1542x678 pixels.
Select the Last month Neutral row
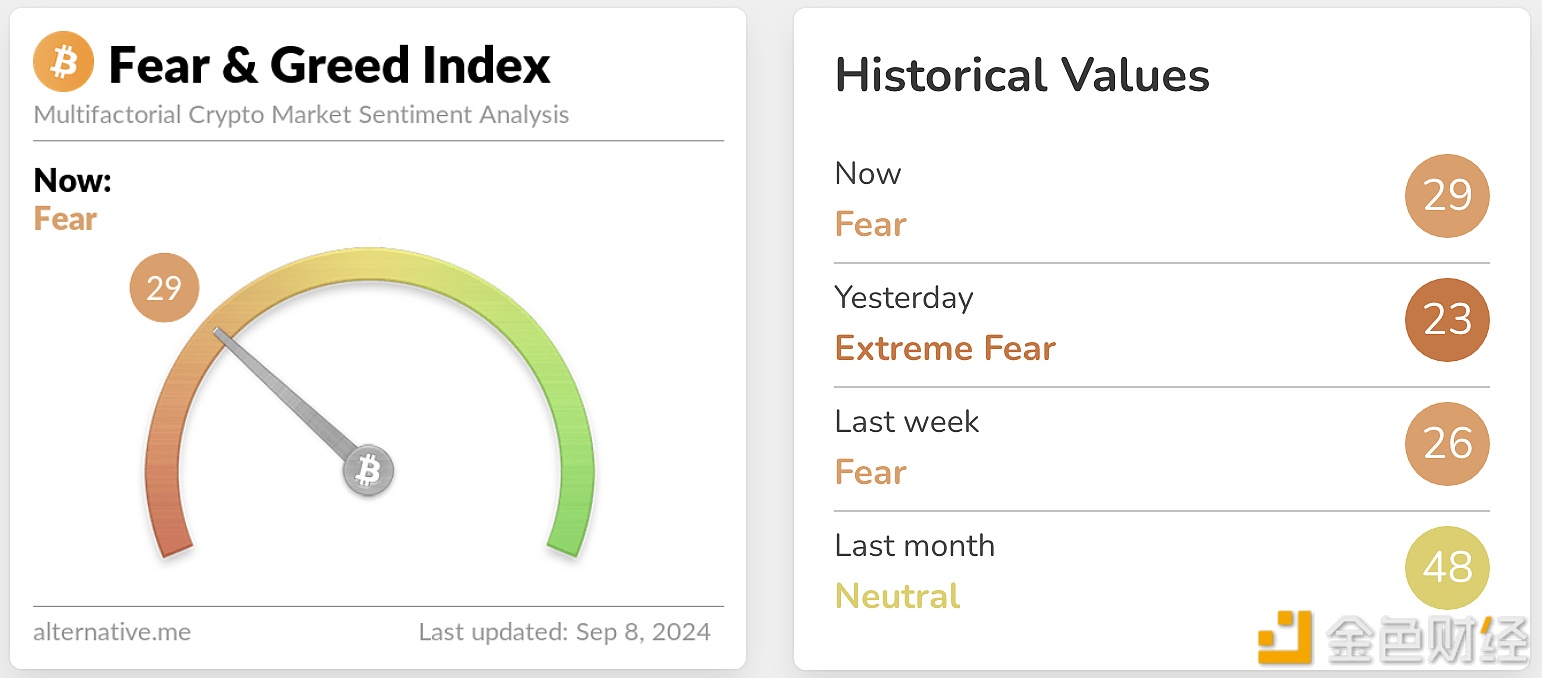(x=1162, y=572)
